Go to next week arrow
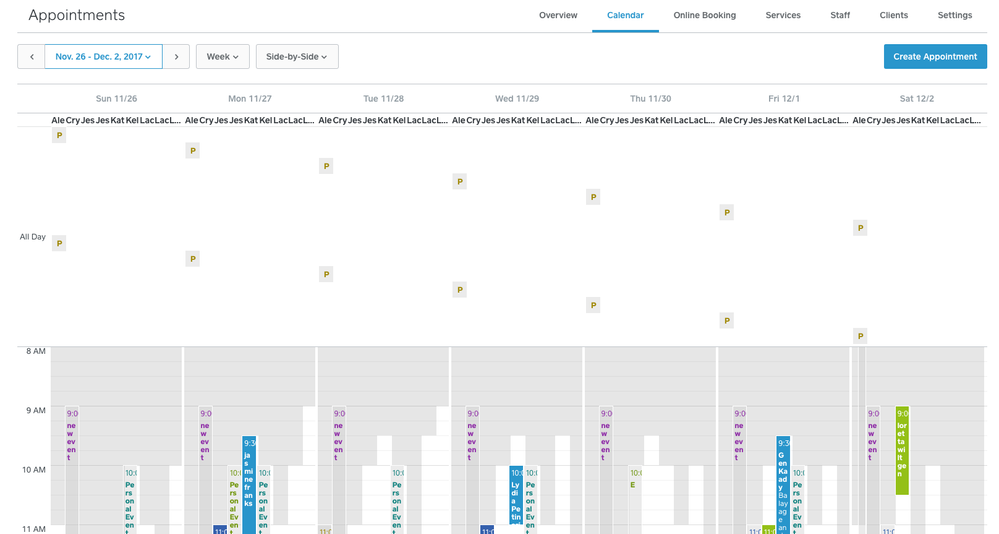 (x=176, y=57)
